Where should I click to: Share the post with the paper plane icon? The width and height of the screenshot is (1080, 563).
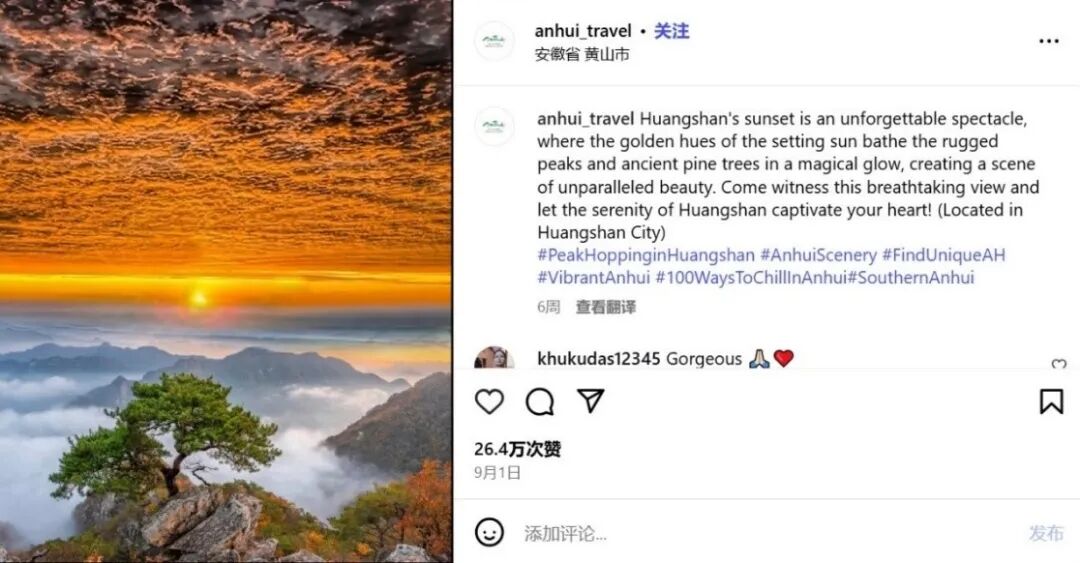coord(590,400)
